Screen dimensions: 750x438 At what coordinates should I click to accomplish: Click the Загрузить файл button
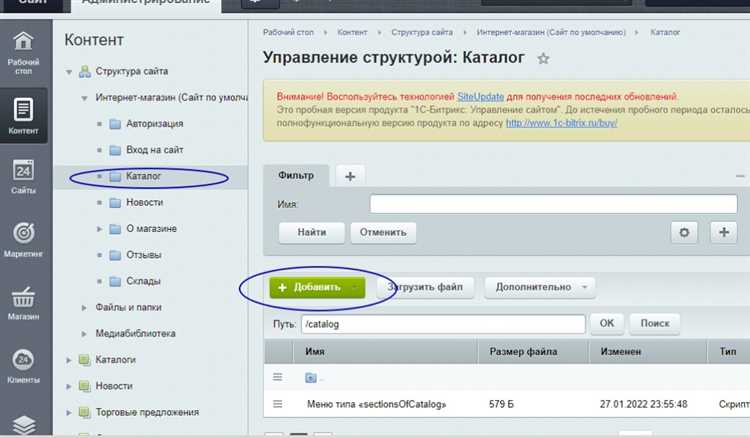click(x=425, y=287)
